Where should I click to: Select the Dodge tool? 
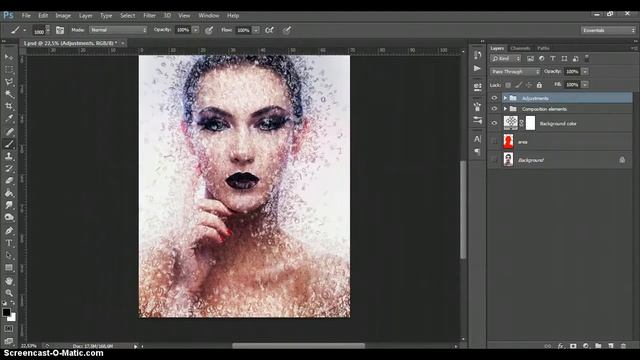[x=9, y=218]
